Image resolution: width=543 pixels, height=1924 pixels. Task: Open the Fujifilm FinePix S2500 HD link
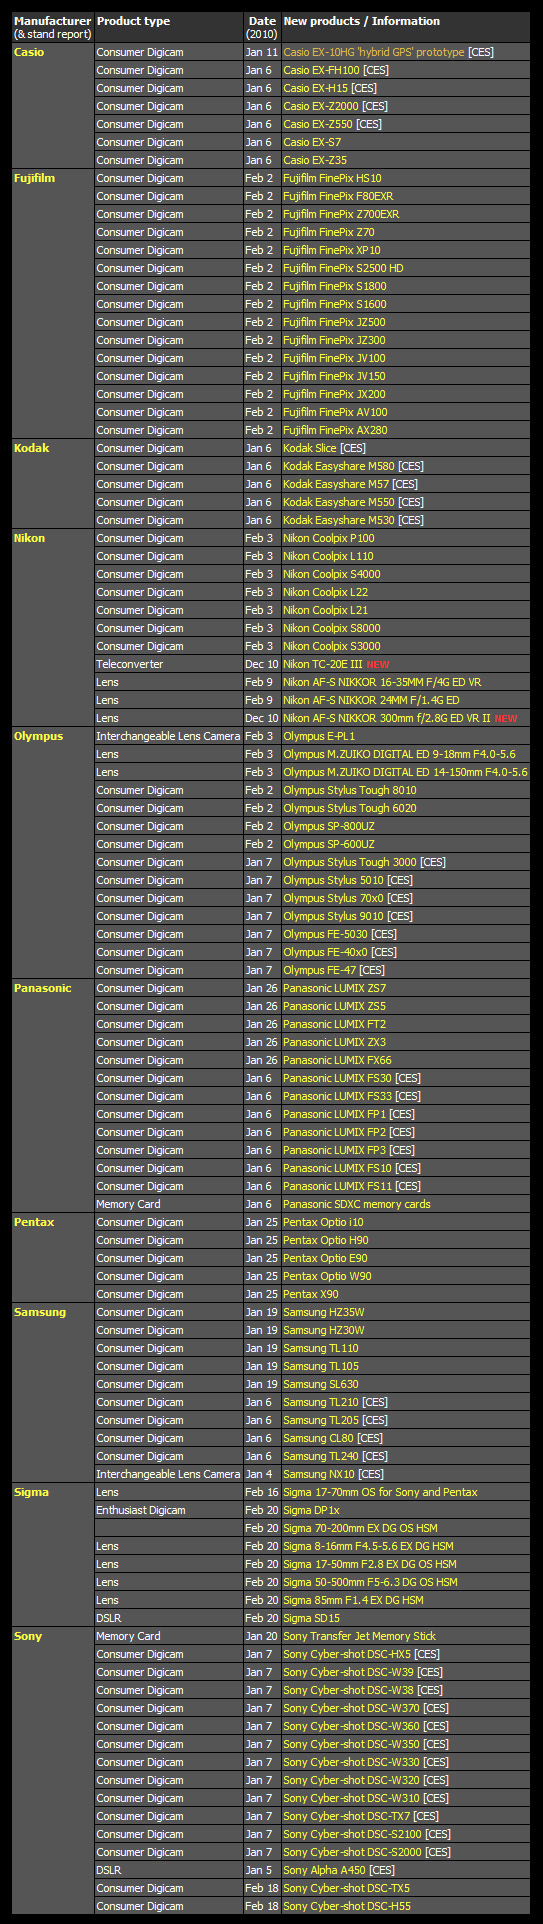pos(343,268)
